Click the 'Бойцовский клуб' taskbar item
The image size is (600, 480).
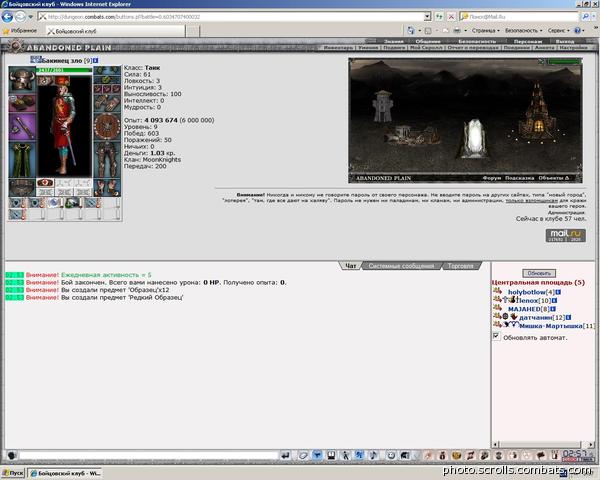click(65, 473)
